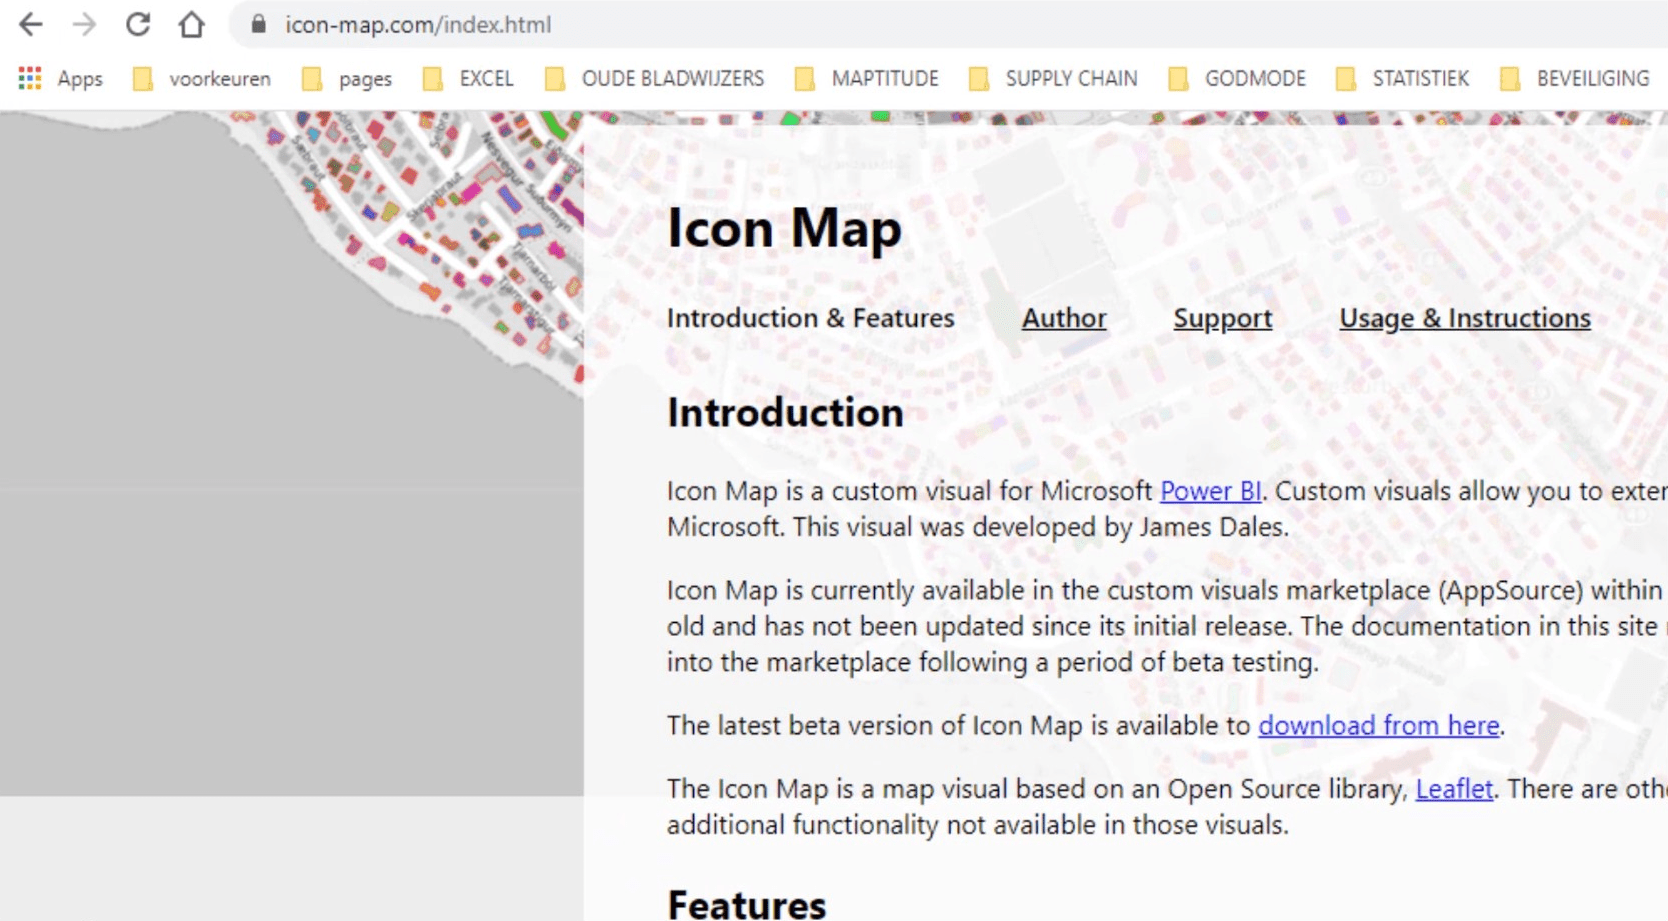
Task: View site security via padlock icon
Action: coord(258,24)
